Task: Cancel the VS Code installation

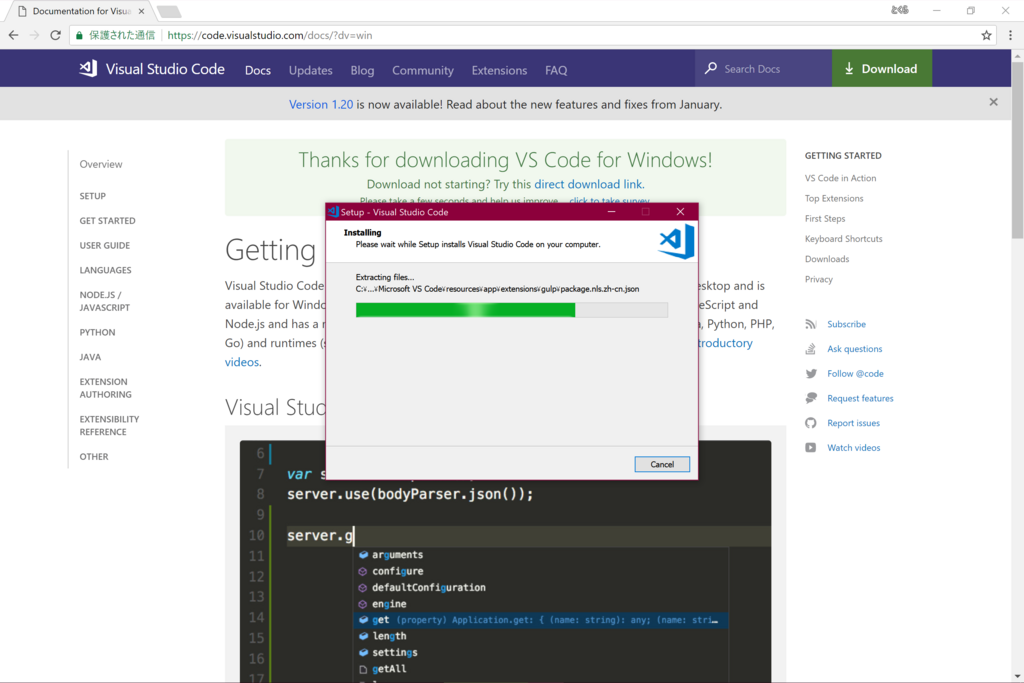Action: click(662, 464)
